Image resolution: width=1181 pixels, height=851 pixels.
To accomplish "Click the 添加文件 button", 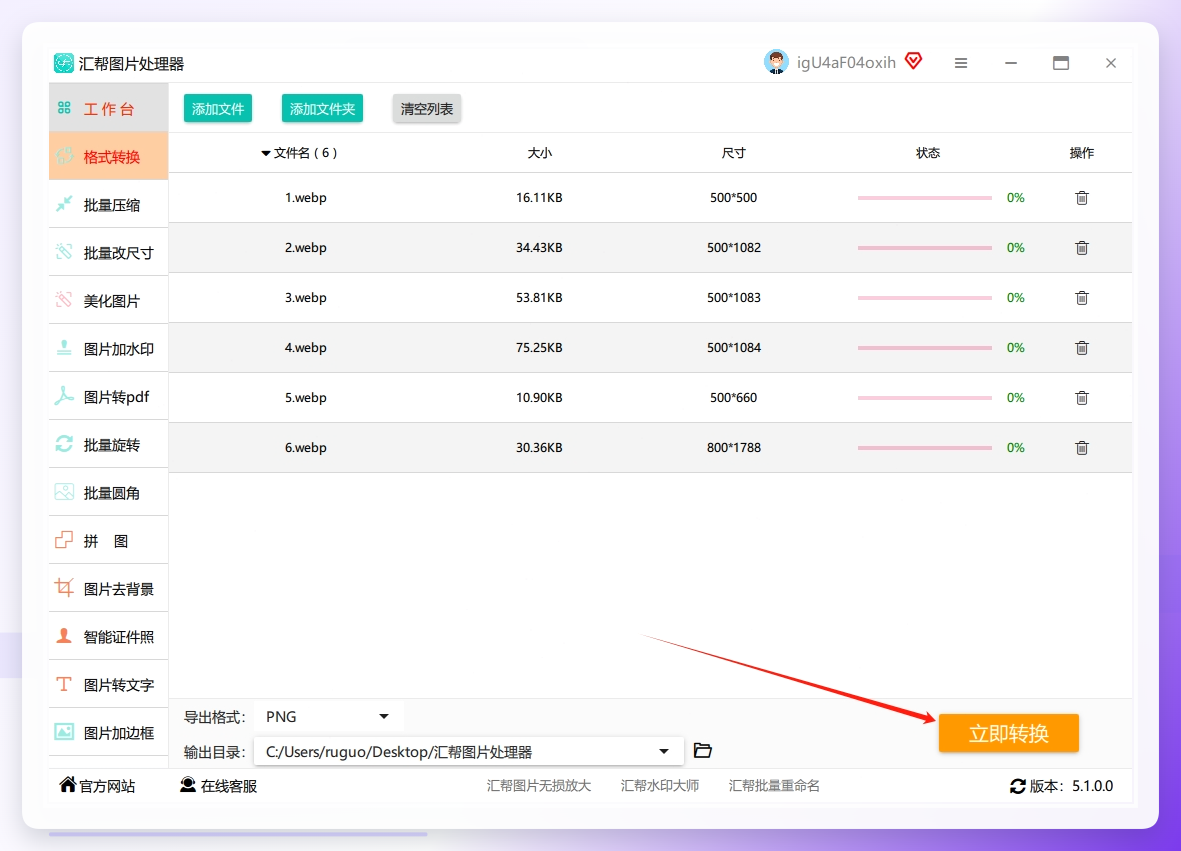I will coord(218,108).
